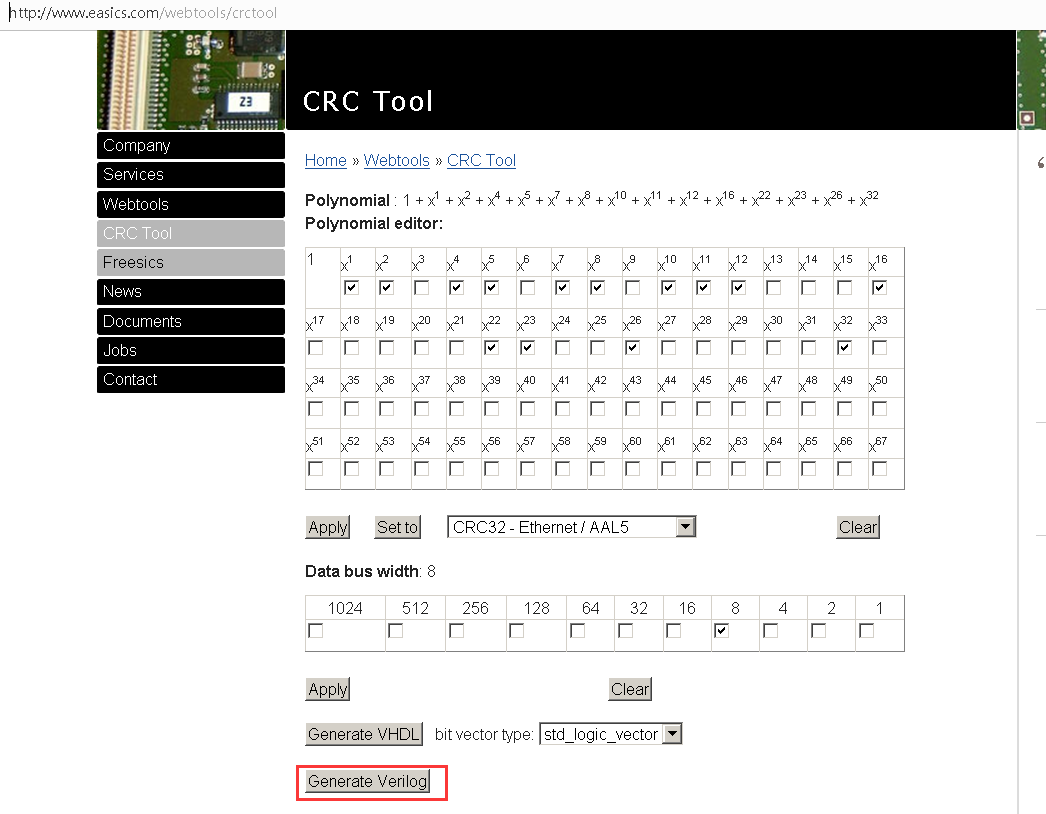
Task: Open the CRC32 - Ethernet / AAL5 preset dropdown
Action: pyautogui.click(x=572, y=527)
